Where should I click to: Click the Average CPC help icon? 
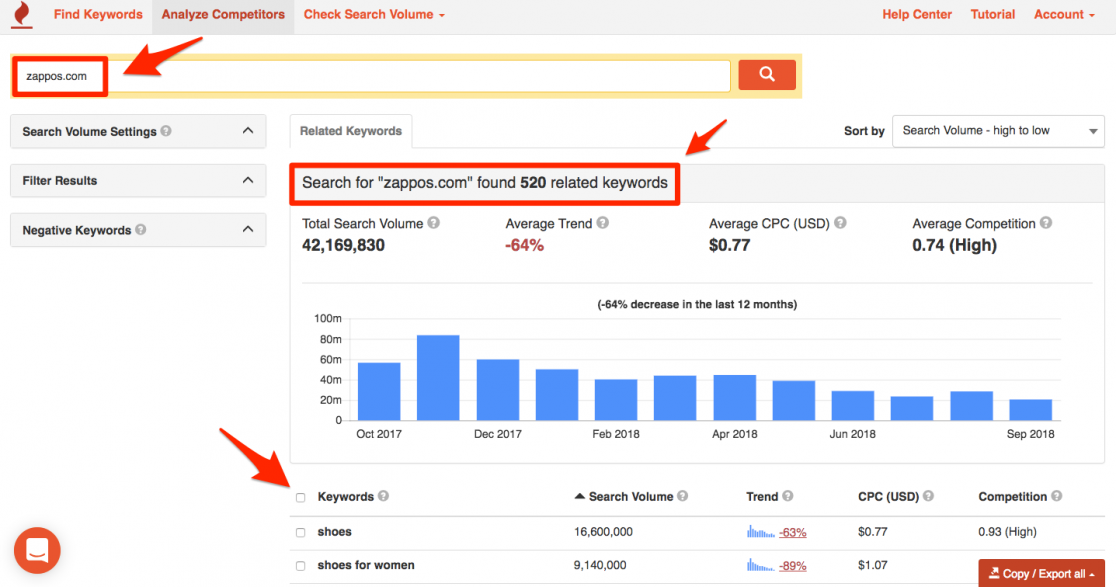click(x=841, y=223)
